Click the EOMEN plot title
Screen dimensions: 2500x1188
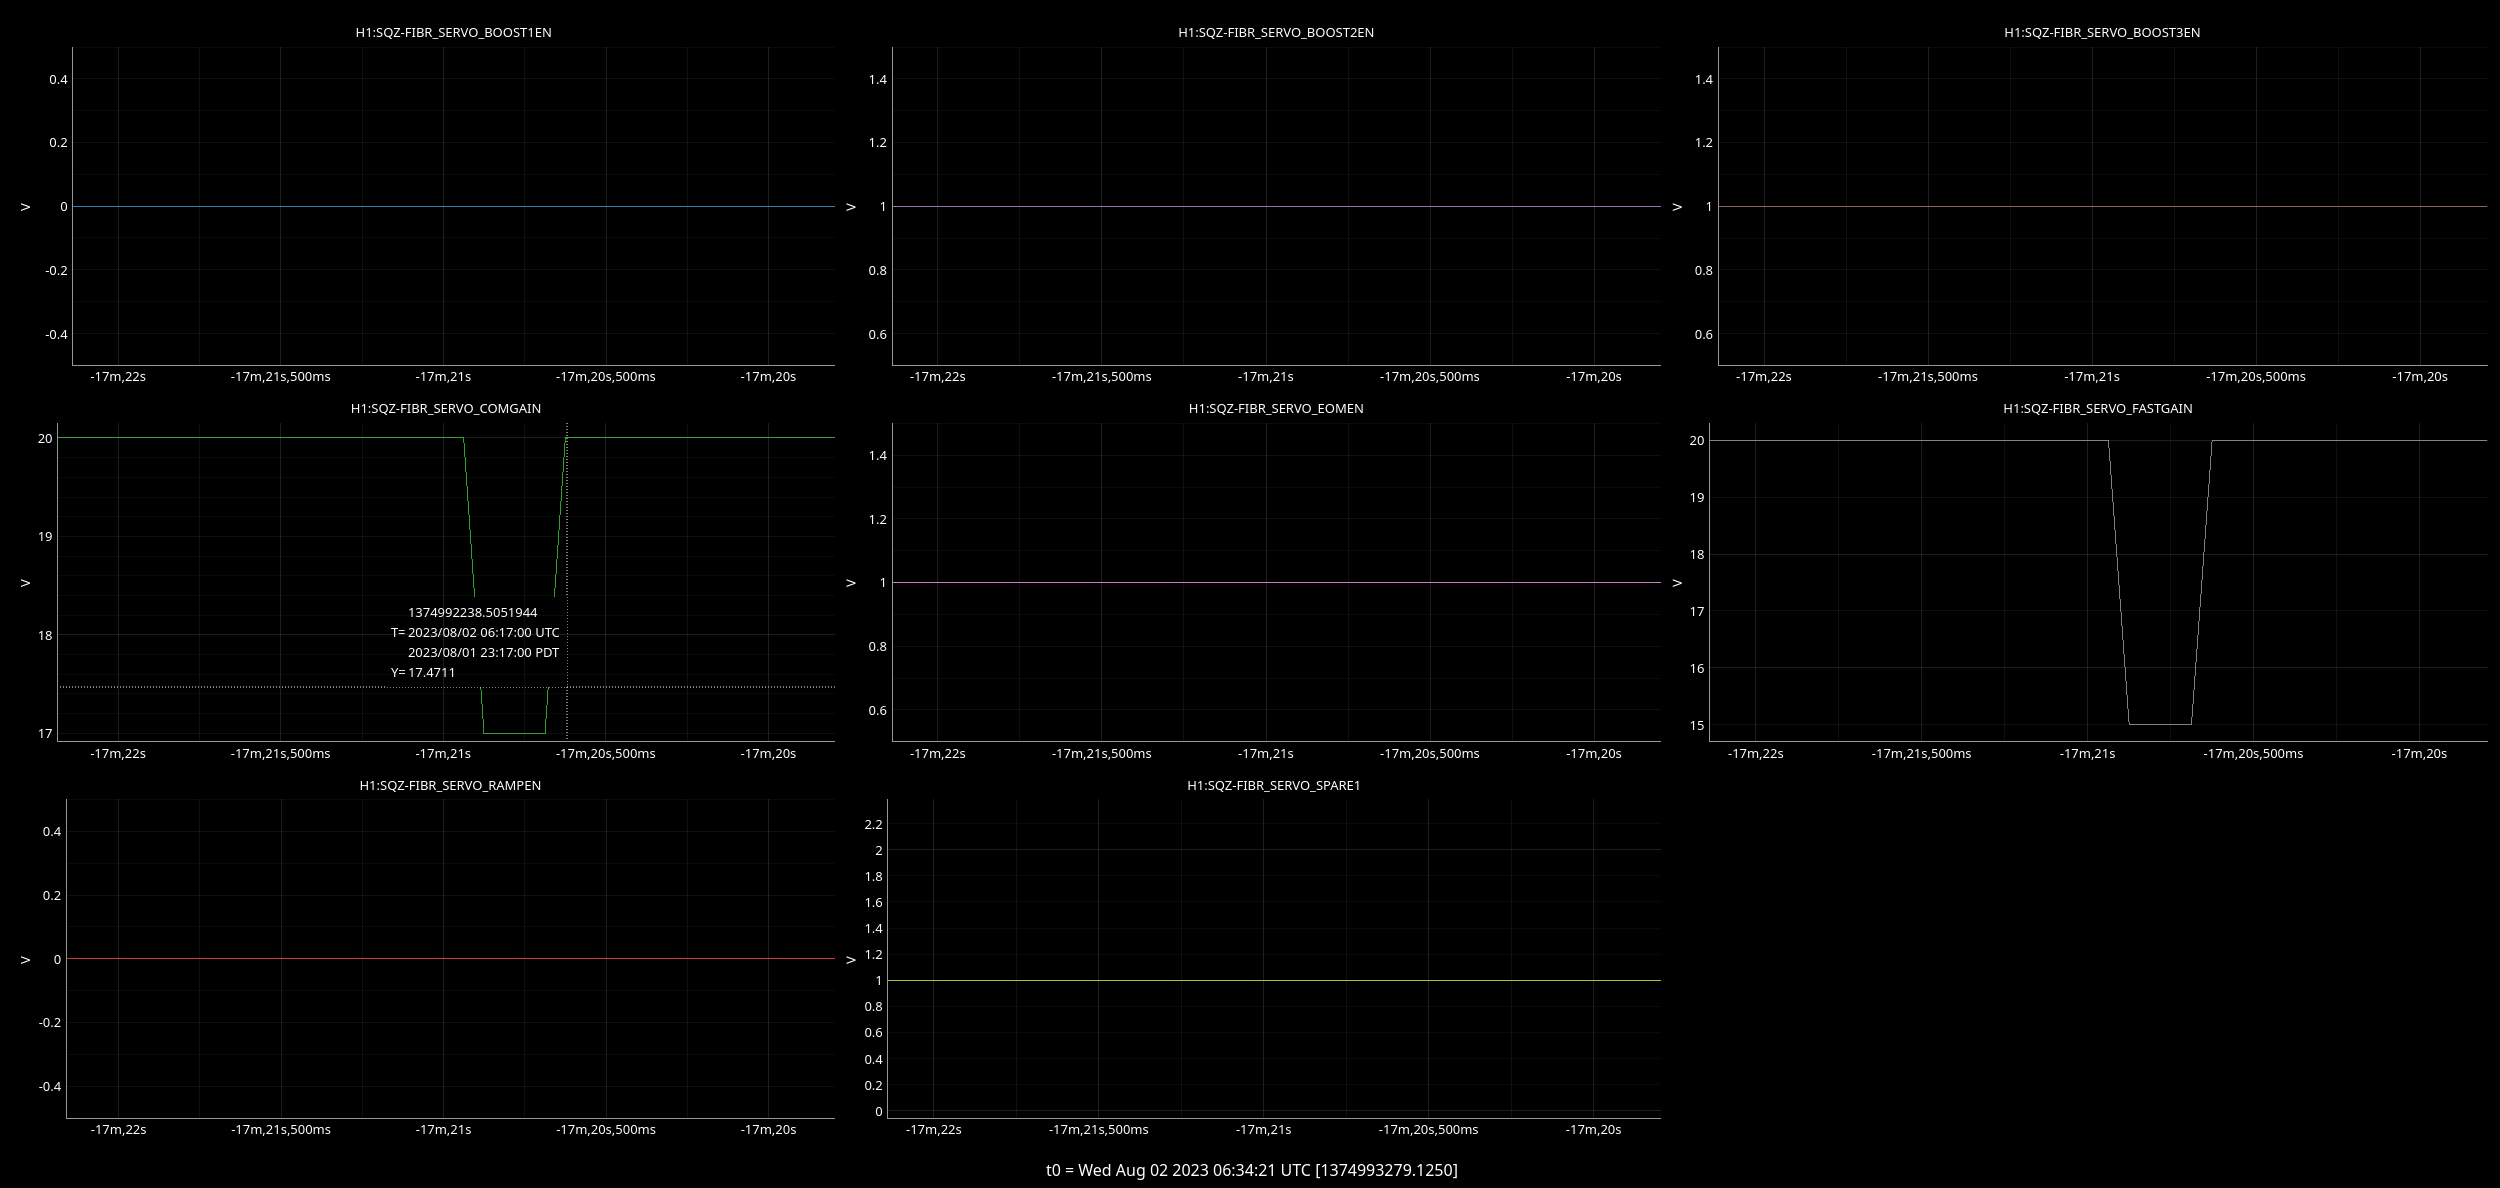(x=1275, y=408)
